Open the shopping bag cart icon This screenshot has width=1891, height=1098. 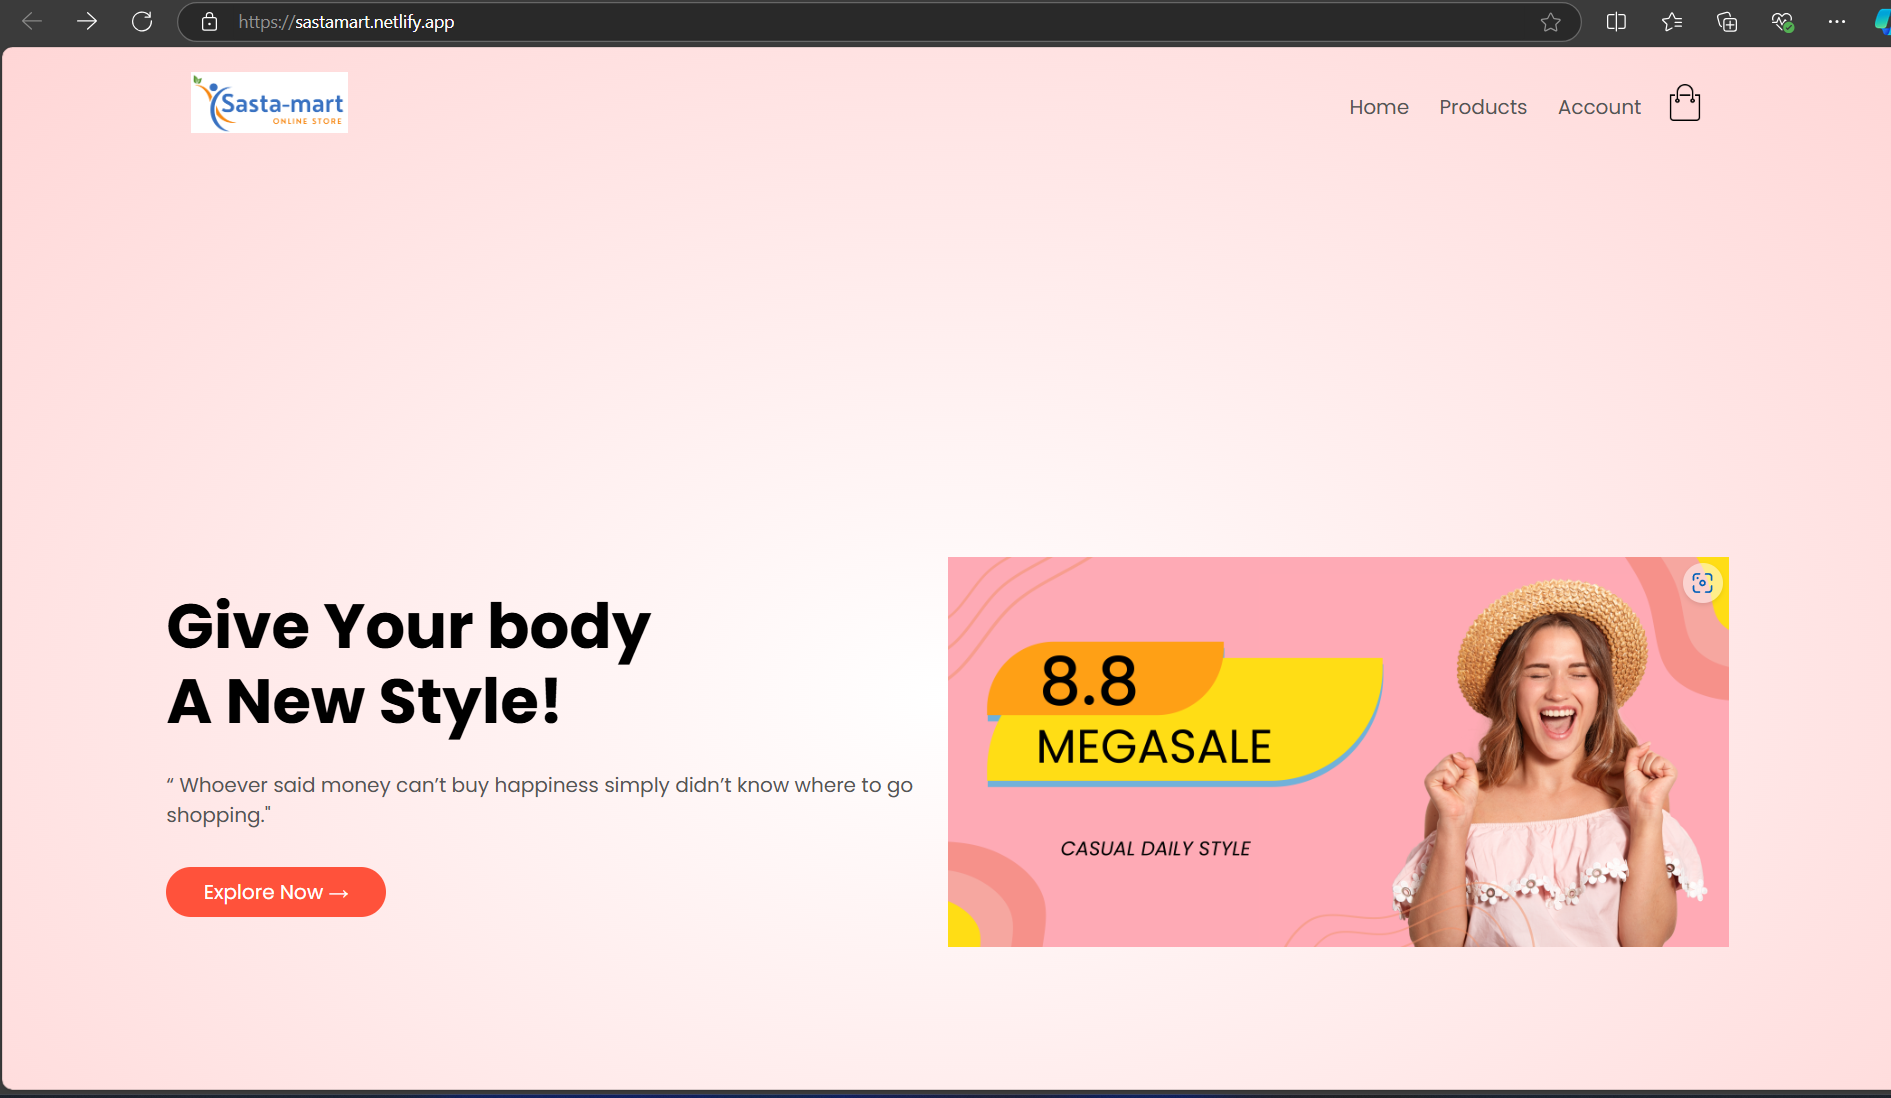pos(1684,104)
